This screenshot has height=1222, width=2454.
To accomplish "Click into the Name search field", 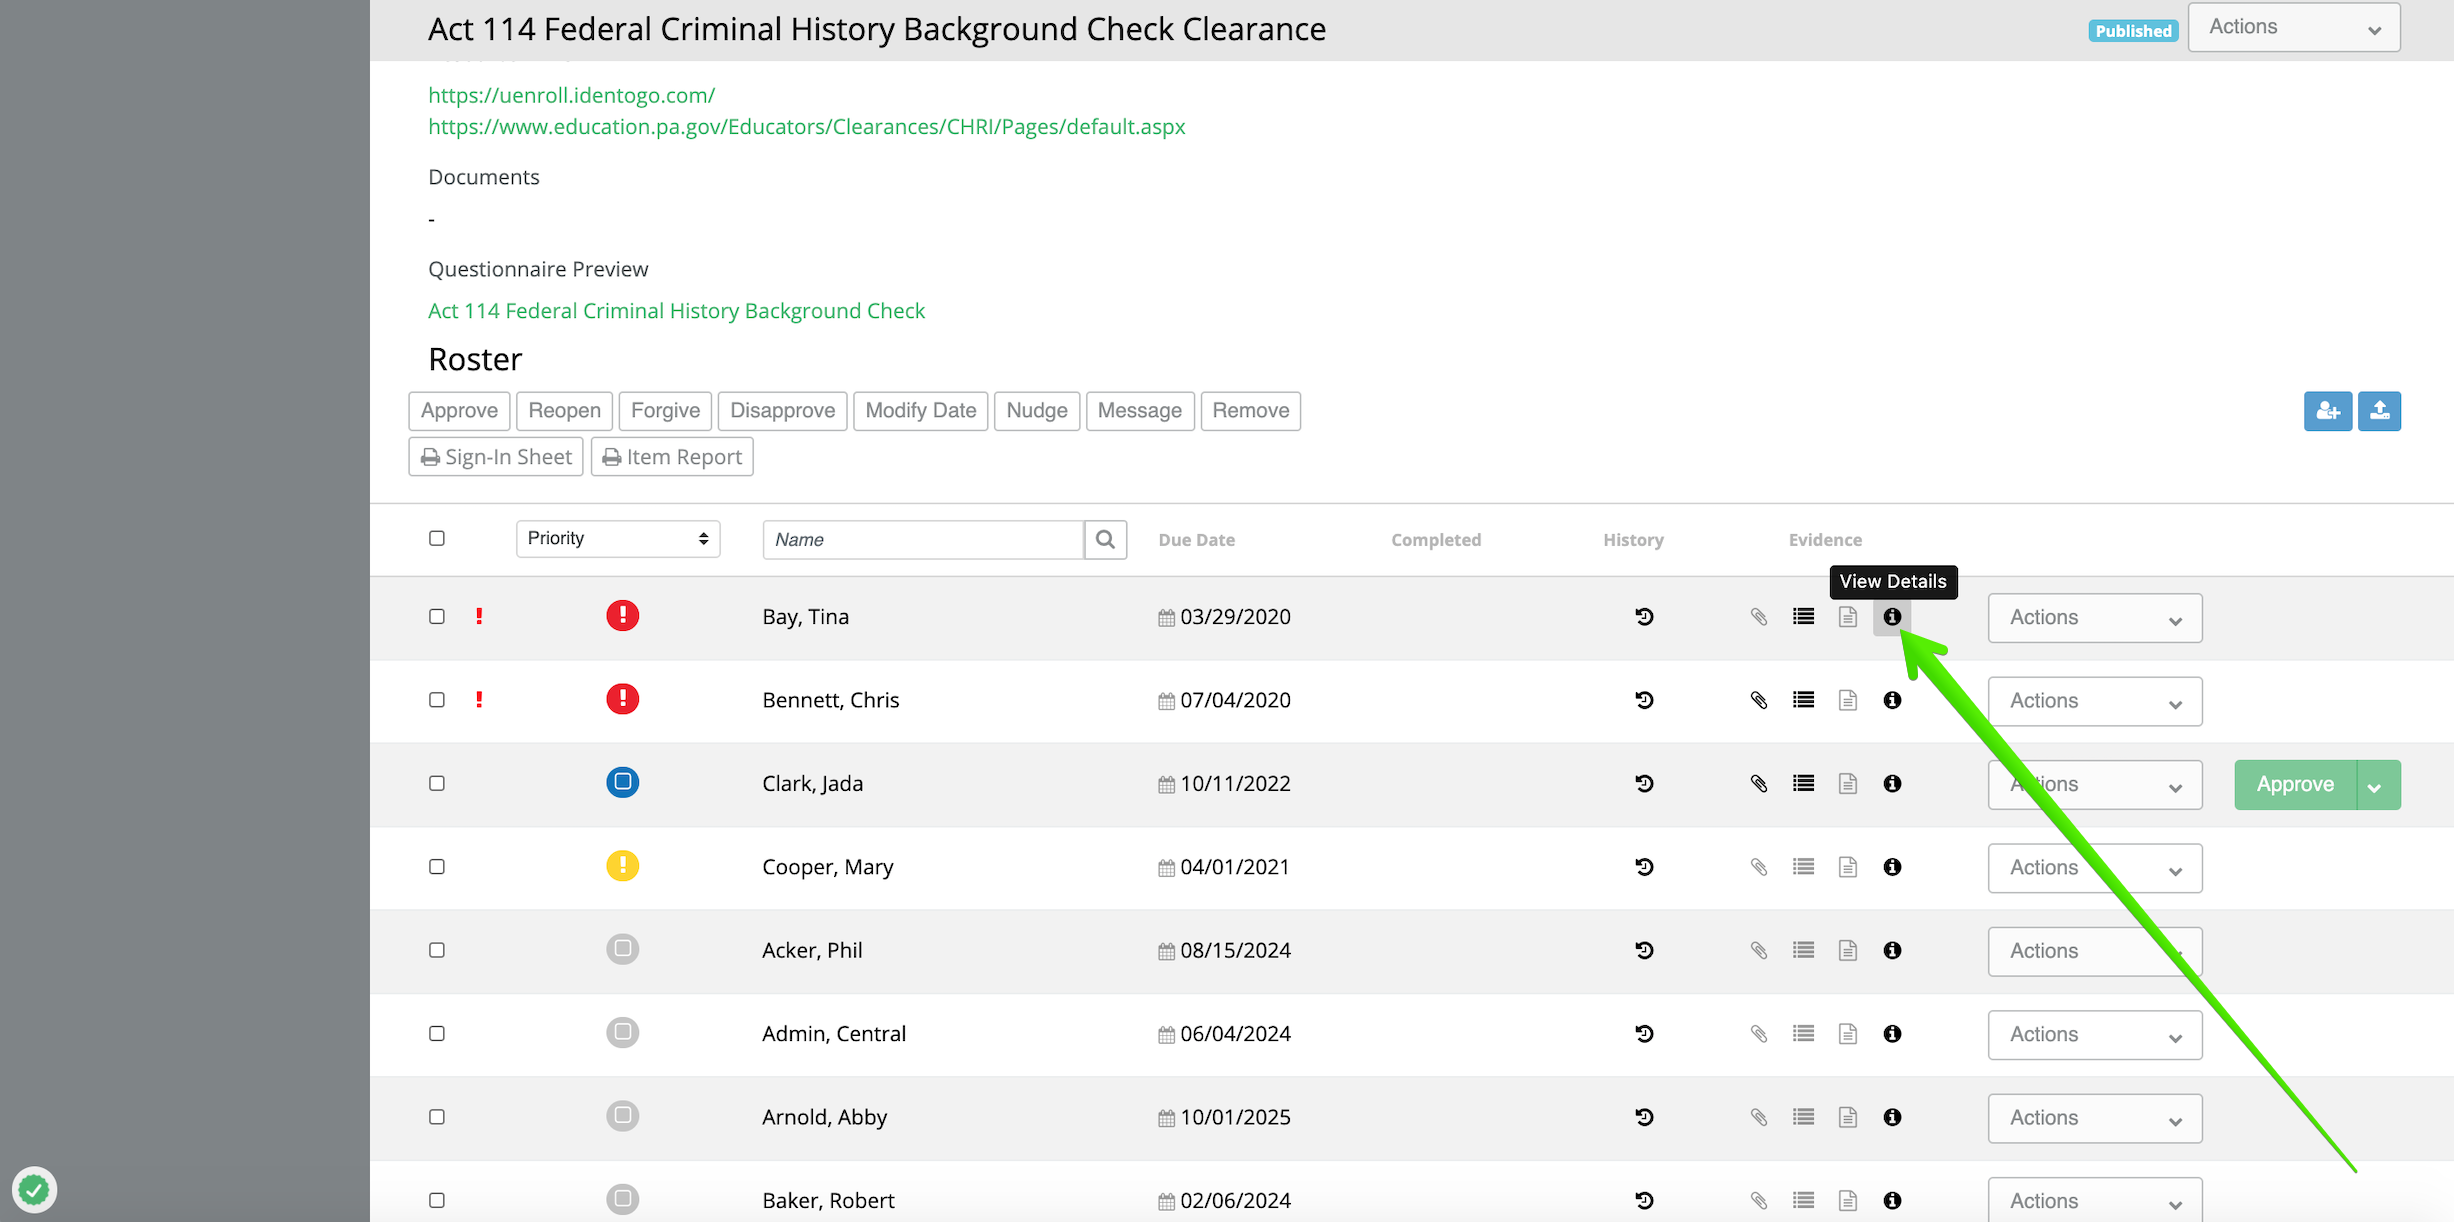I will click(x=922, y=540).
